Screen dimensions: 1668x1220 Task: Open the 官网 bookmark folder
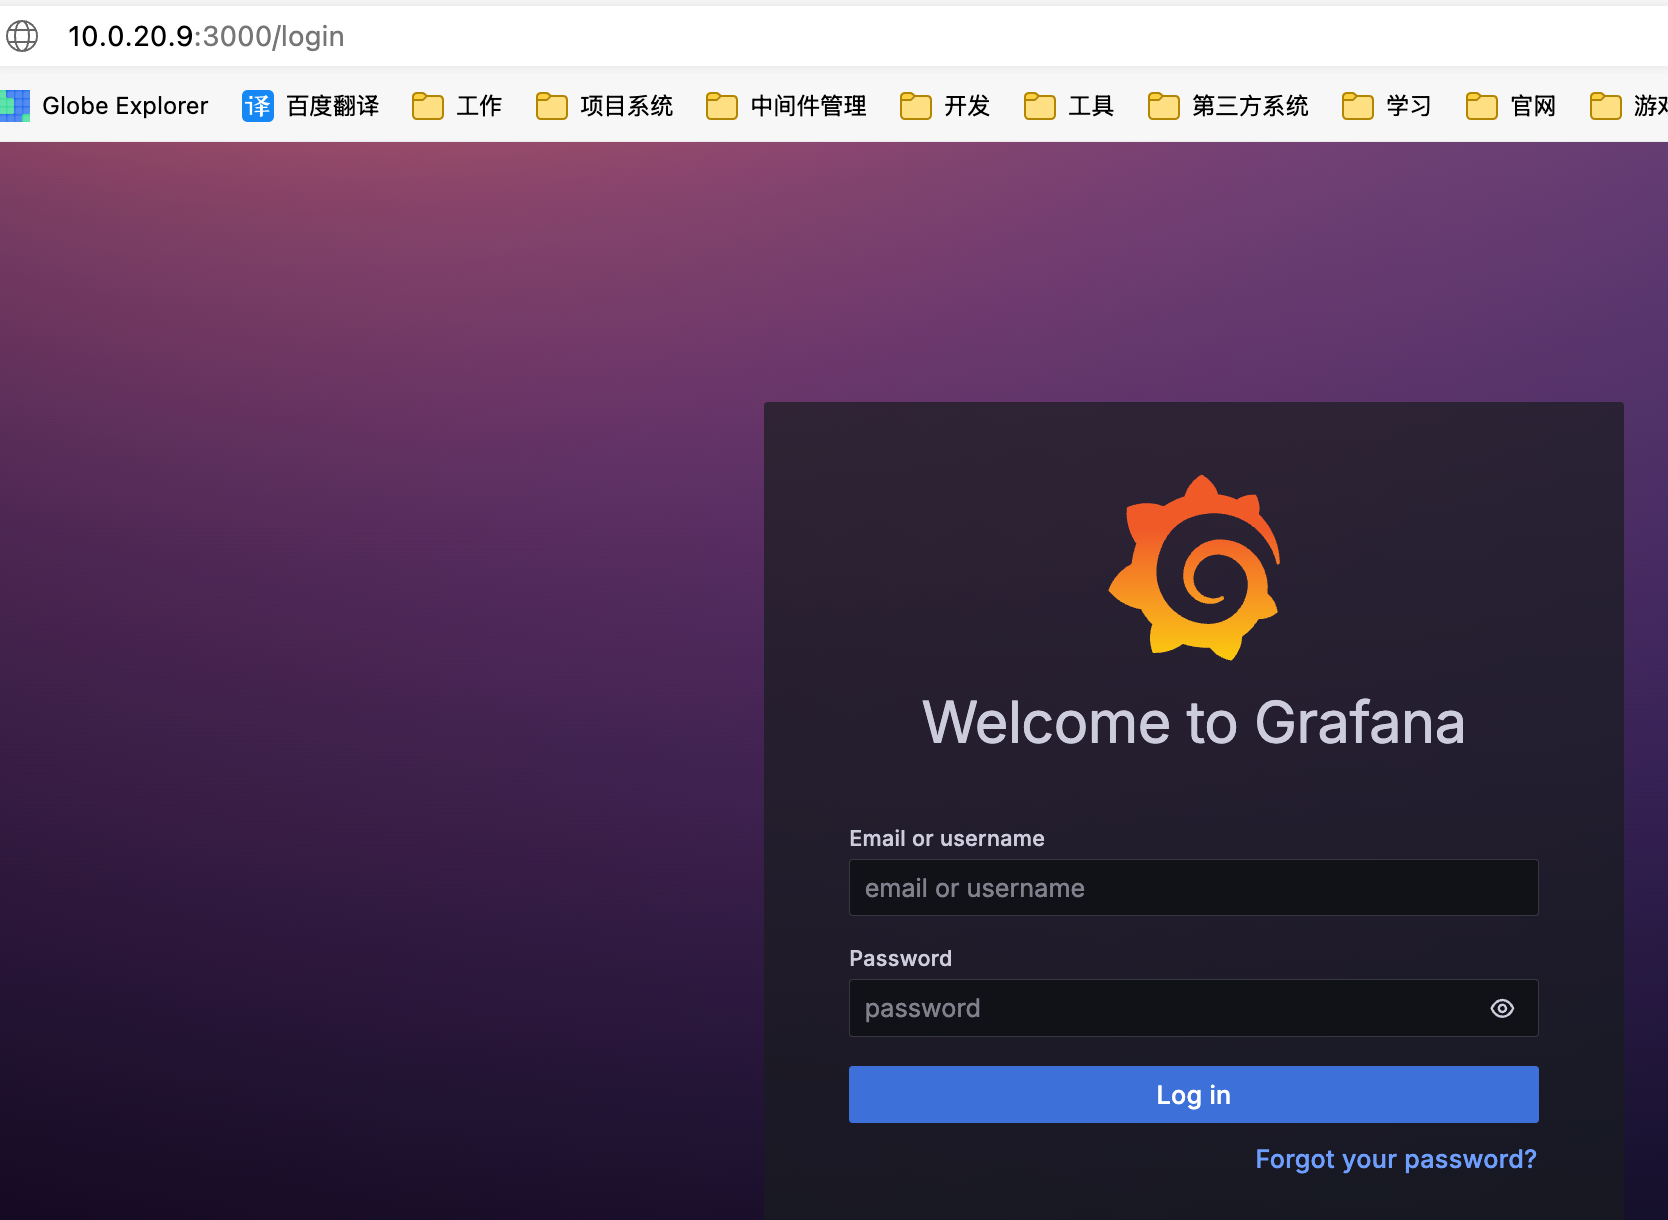point(1511,106)
